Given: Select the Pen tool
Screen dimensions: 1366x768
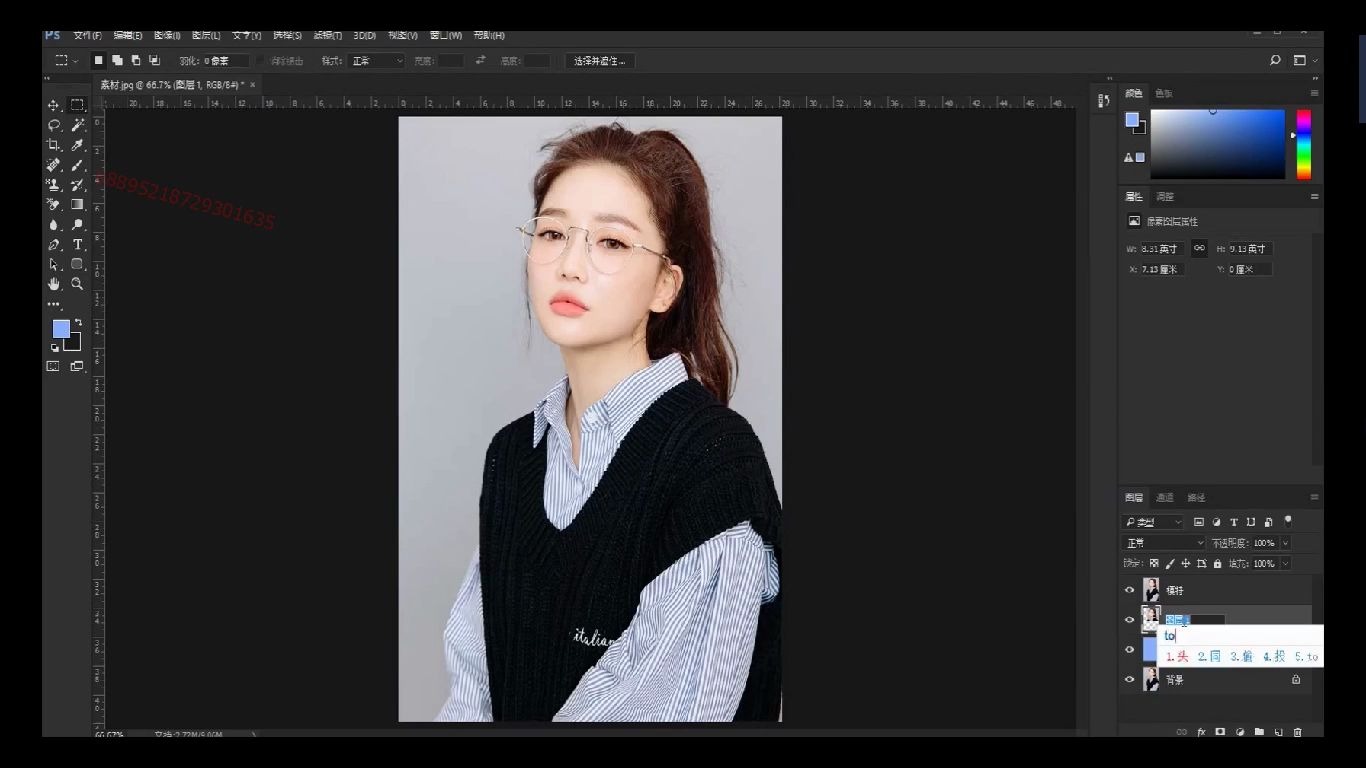Looking at the screenshot, I should point(53,244).
